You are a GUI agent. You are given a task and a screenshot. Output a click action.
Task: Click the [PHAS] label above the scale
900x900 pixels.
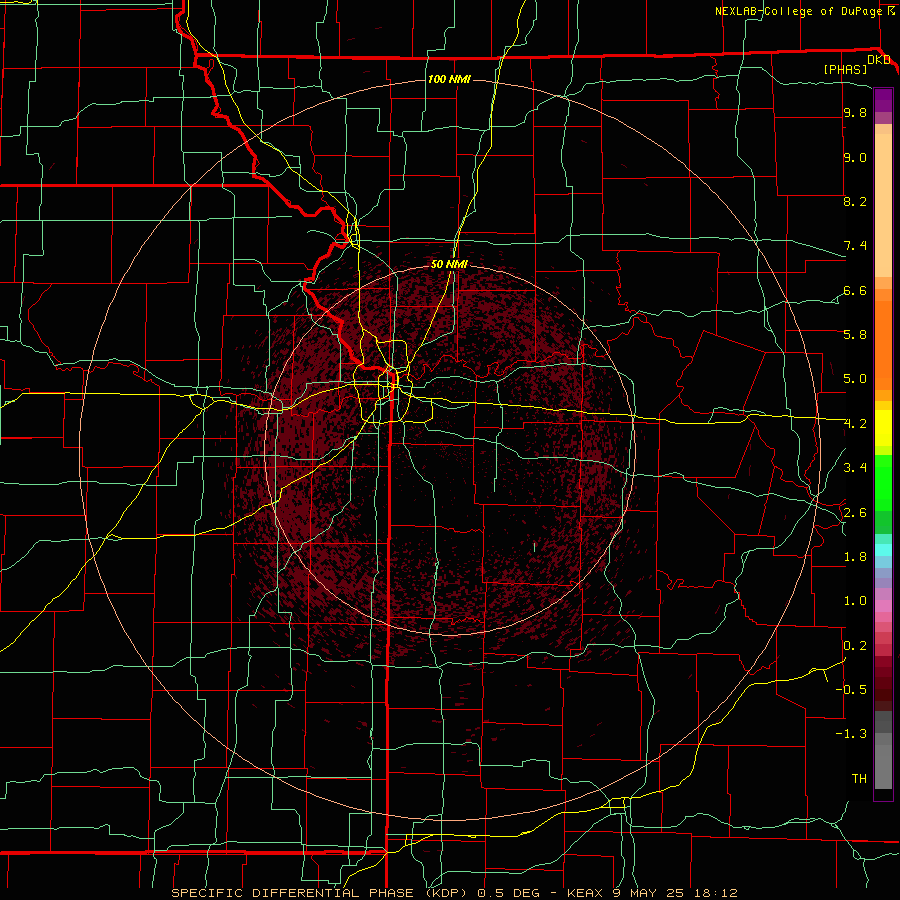(x=845, y=69)
